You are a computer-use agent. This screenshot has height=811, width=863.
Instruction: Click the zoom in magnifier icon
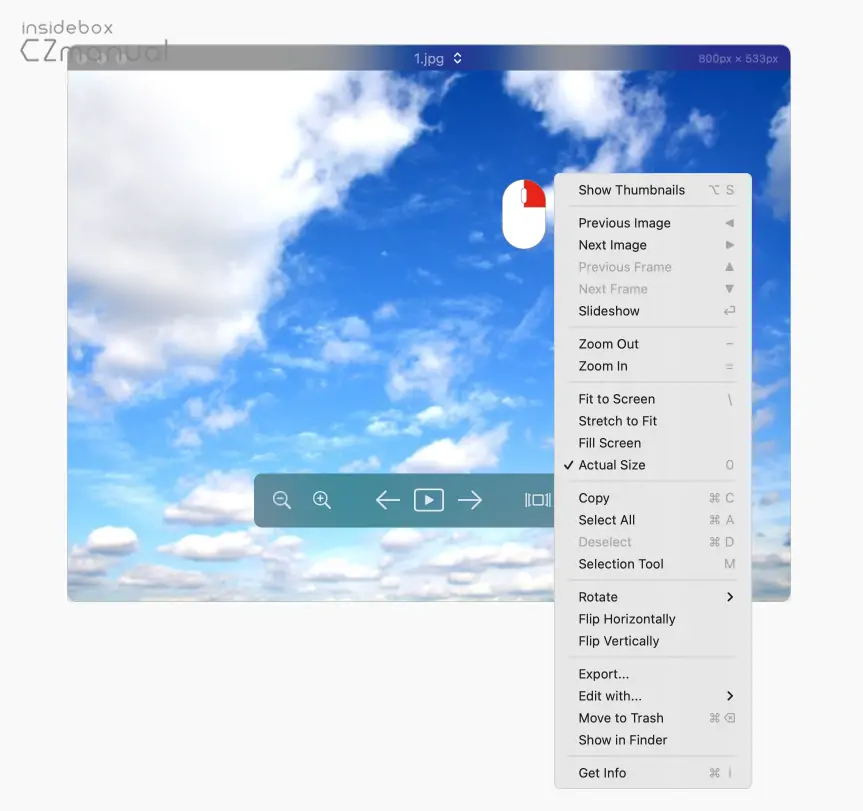[322, 500]
